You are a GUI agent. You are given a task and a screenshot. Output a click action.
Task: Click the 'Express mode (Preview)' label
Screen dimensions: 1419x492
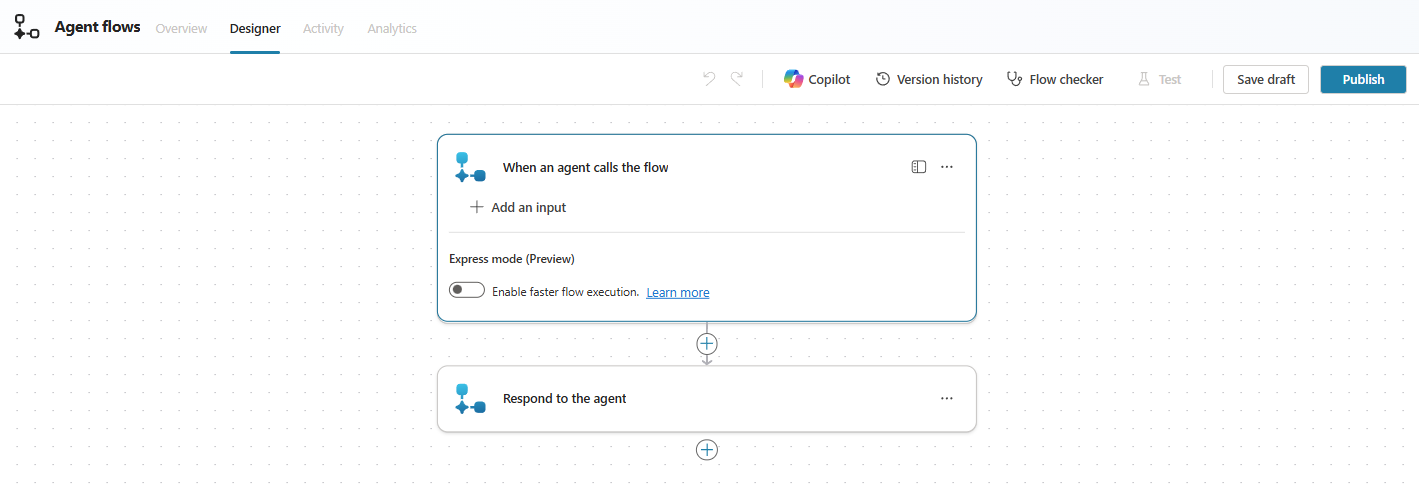tap(512, 258)
